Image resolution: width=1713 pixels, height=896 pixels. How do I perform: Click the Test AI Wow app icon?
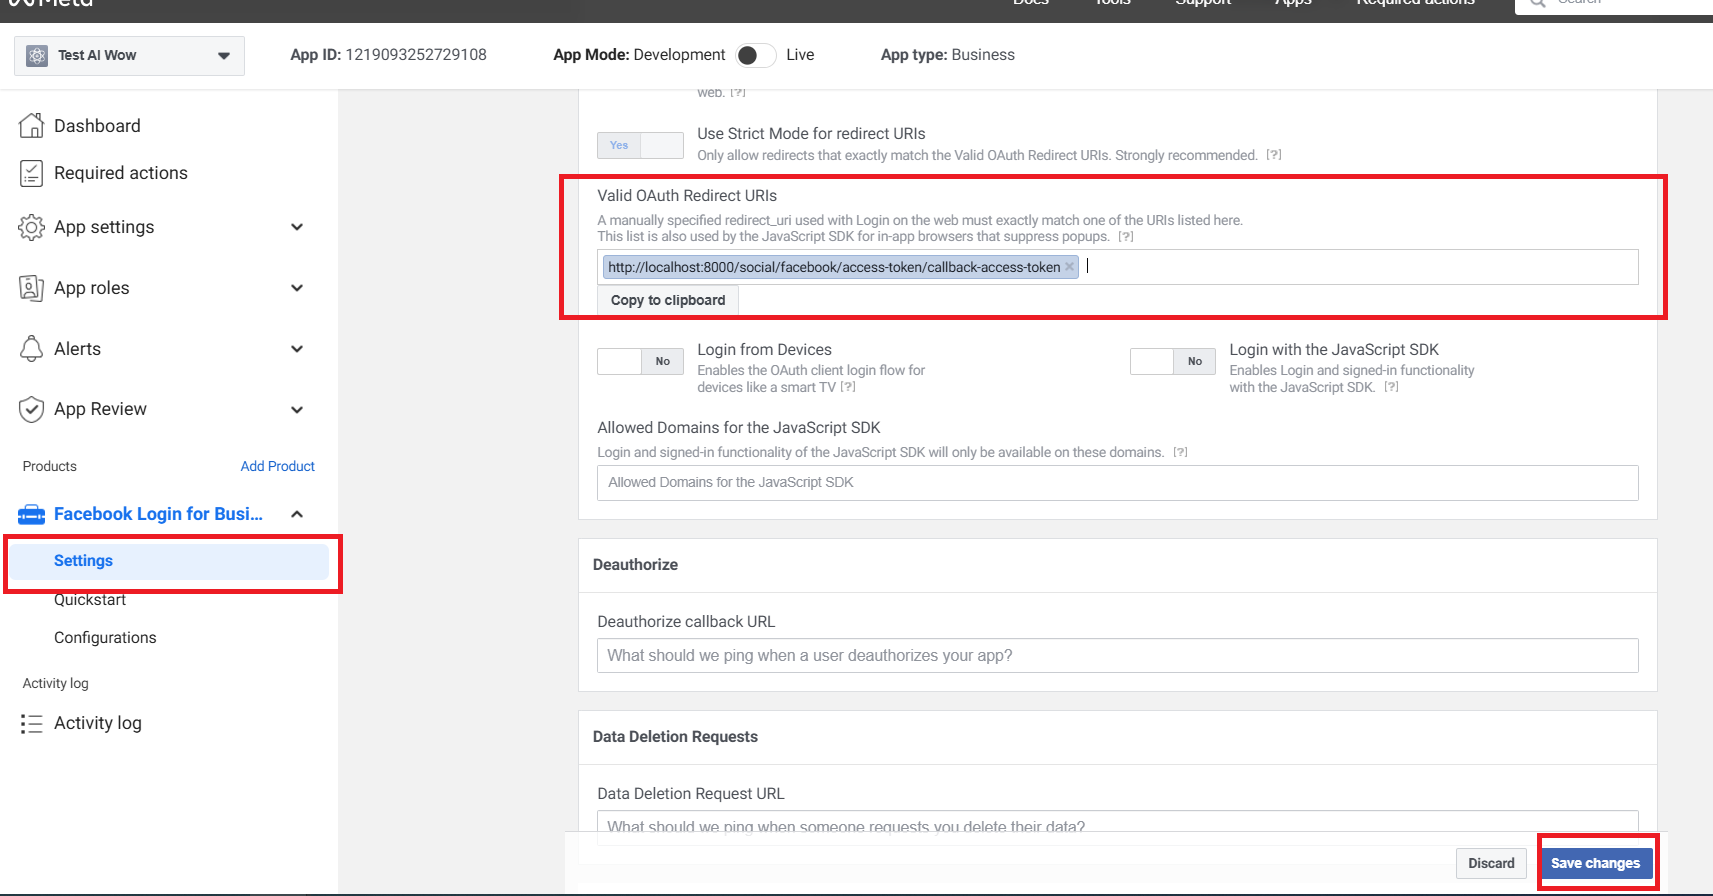click(37, 55)
